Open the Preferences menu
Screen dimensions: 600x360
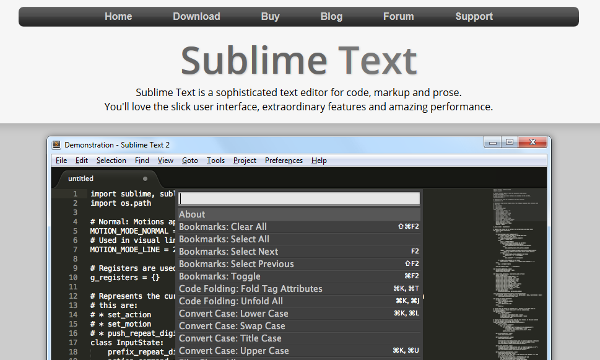click(284, 160)
